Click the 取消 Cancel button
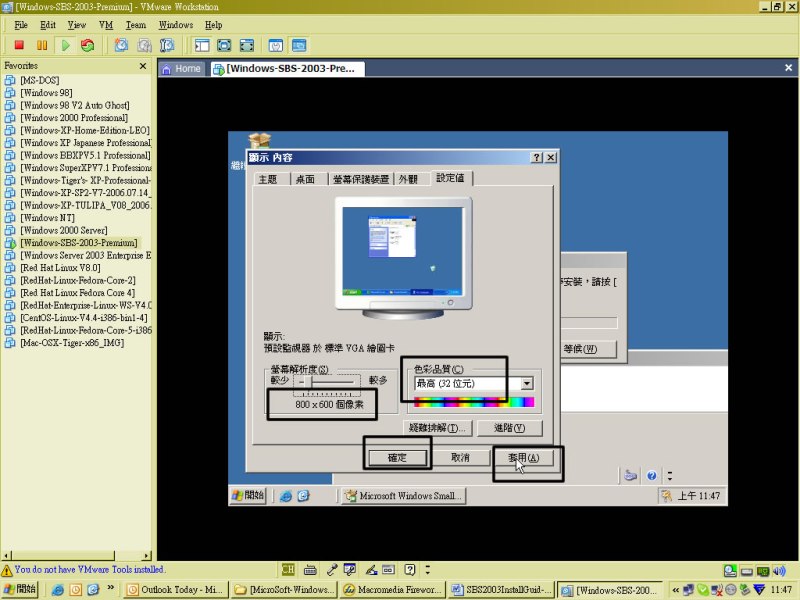Image resolution: width=800 pixels, height=600 pixels. click(460, 458)
